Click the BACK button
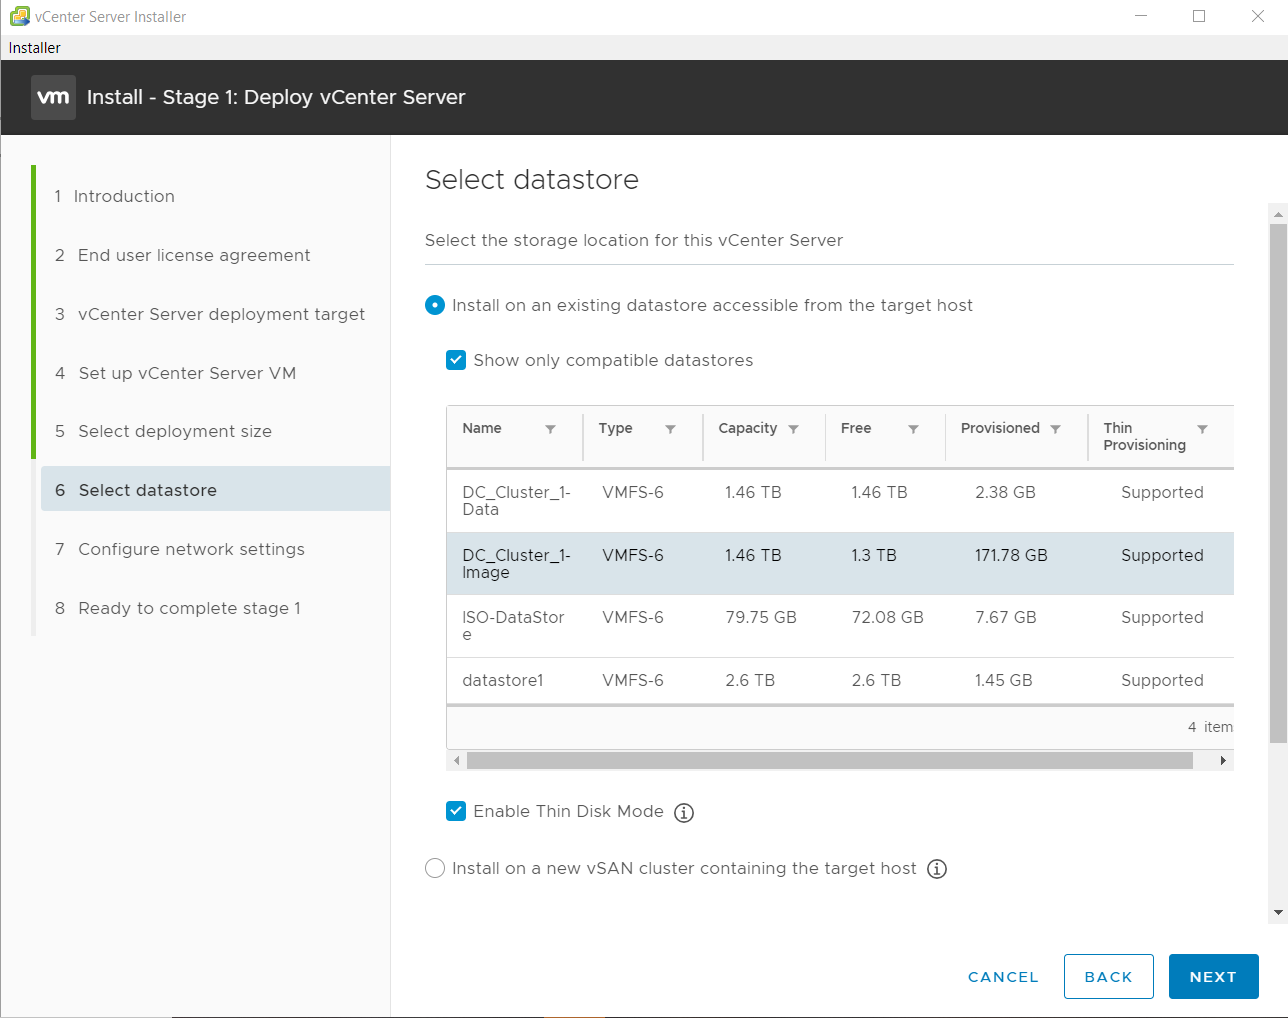Screen dimensions: 1288x1018 1108,976
